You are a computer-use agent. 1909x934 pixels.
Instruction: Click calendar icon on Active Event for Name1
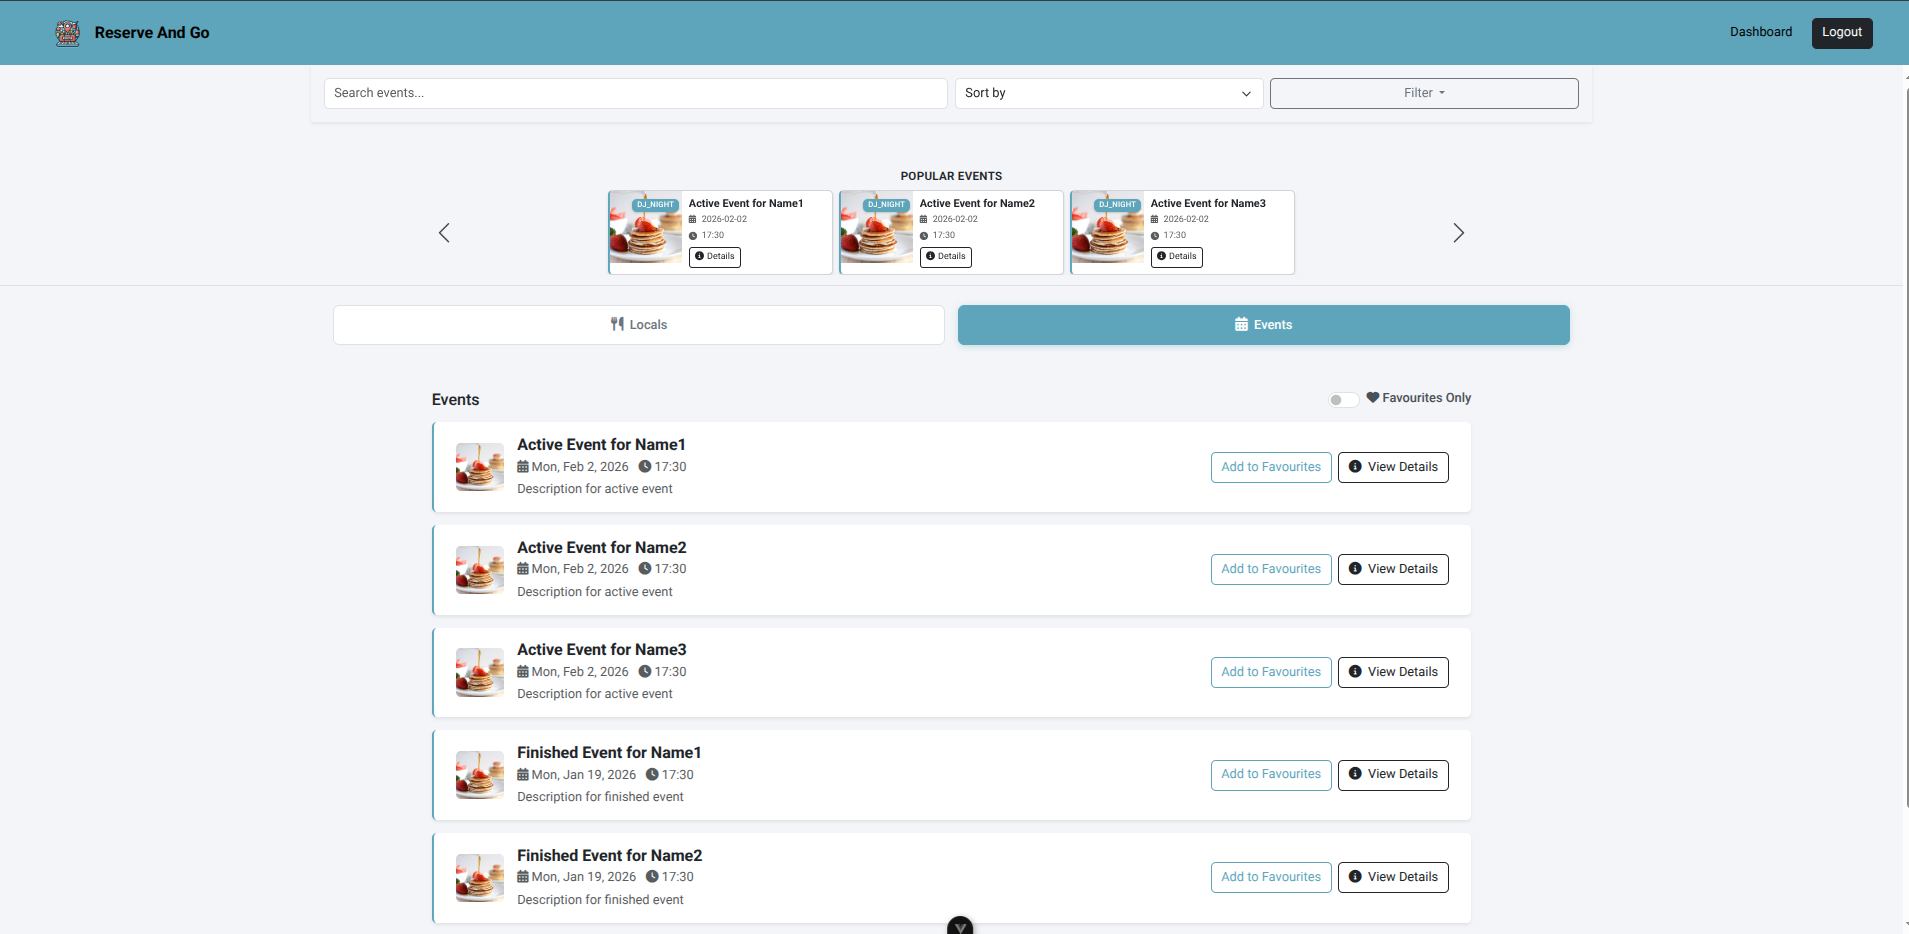pyautogui.click(x=523, y=467)
